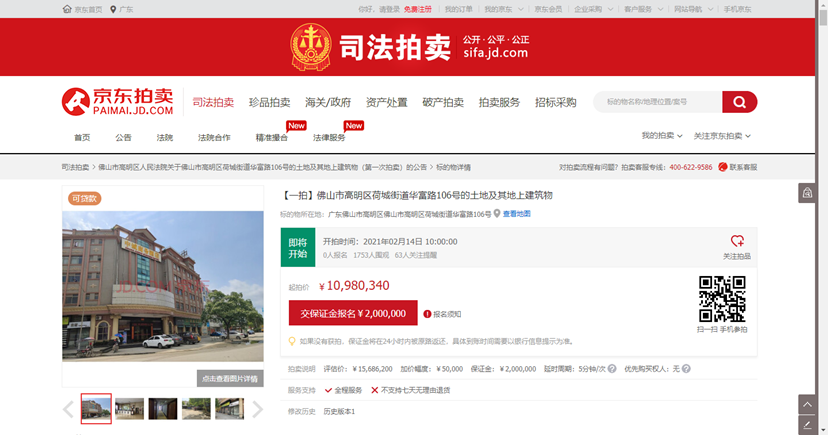Click the right sidebar house icon
Image resolution: width=828 pixels, height=435 pixels.
[807, 193]
